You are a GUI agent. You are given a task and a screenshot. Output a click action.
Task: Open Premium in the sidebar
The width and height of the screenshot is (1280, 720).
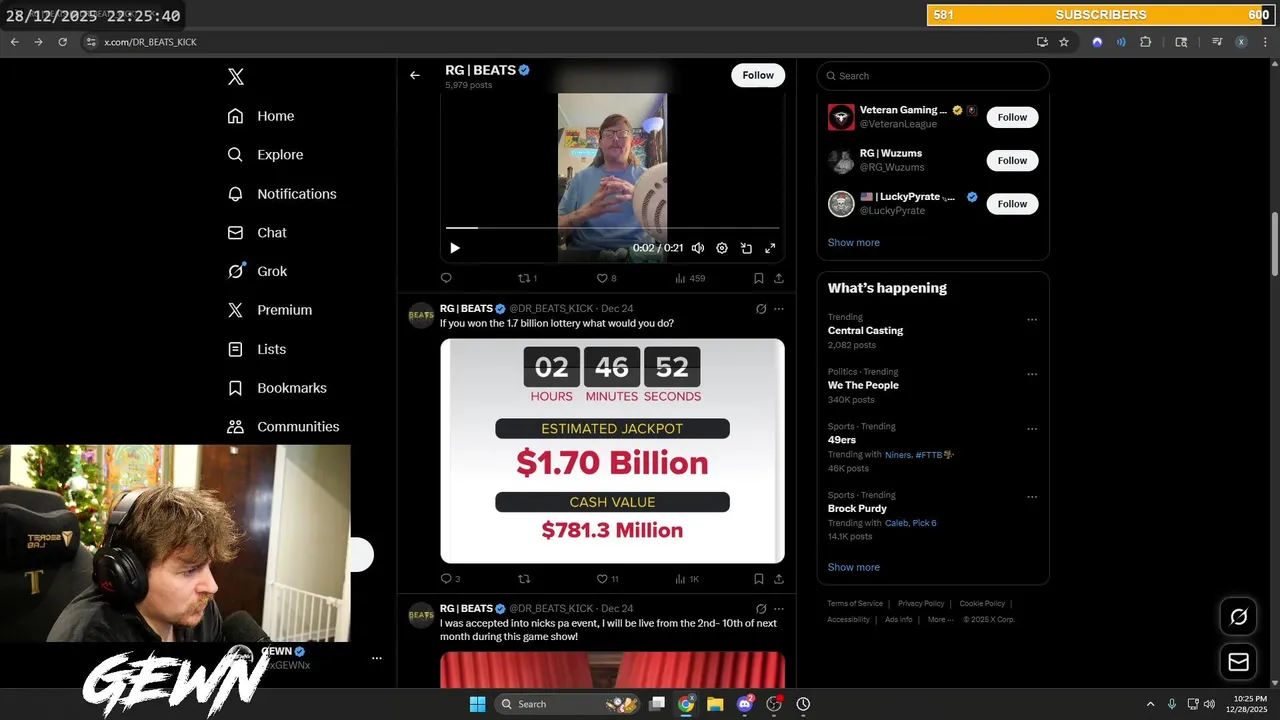(270, 310)
